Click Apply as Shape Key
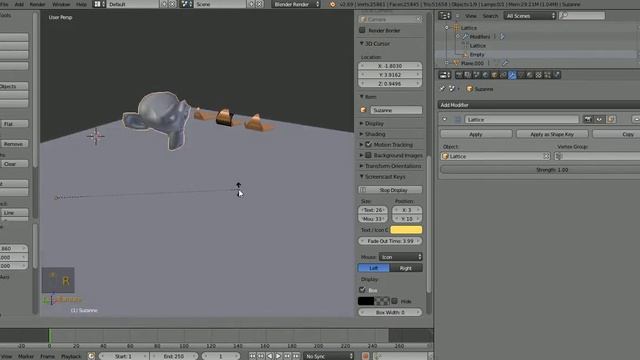The image size is (640, 360). [x=552, y=134]
